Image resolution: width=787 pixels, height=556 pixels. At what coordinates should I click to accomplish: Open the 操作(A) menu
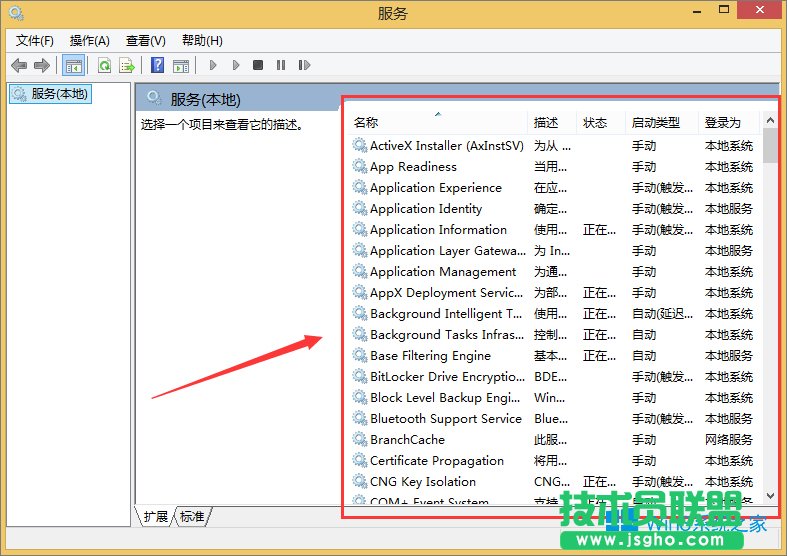[x=90, y=41]
